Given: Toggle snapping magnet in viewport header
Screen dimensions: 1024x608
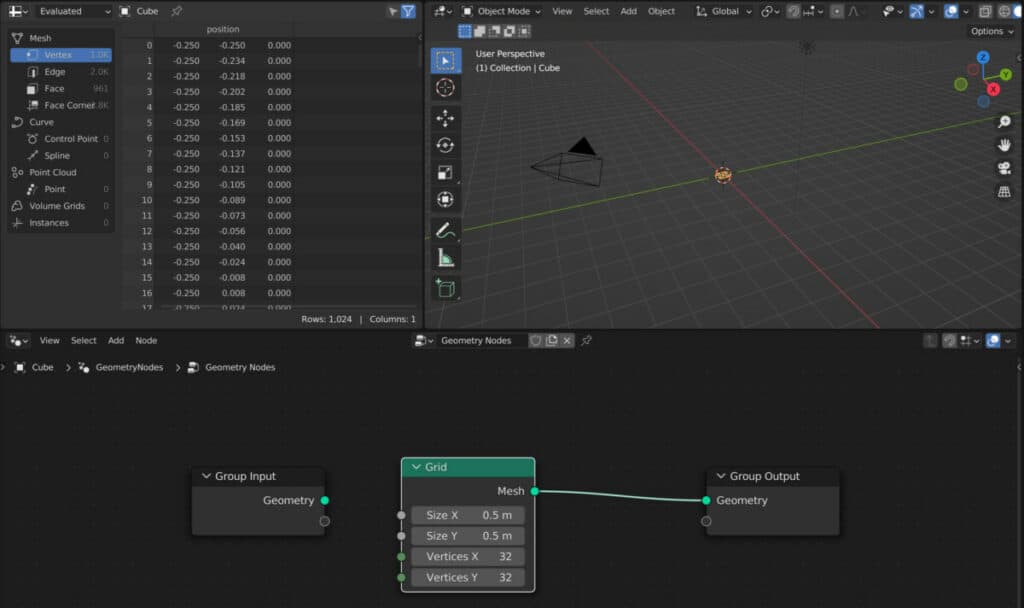Looking at the screenshot, I should point(793,11).
